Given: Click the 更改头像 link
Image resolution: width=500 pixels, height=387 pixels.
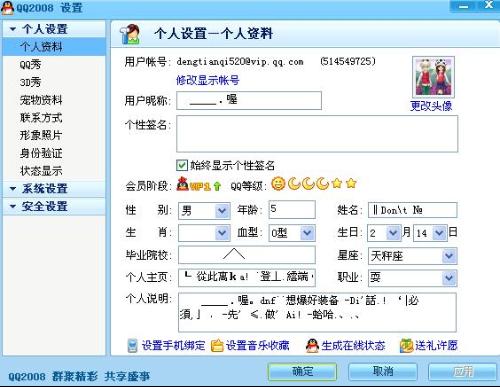Looking at the screenshot, I should 431,106.
